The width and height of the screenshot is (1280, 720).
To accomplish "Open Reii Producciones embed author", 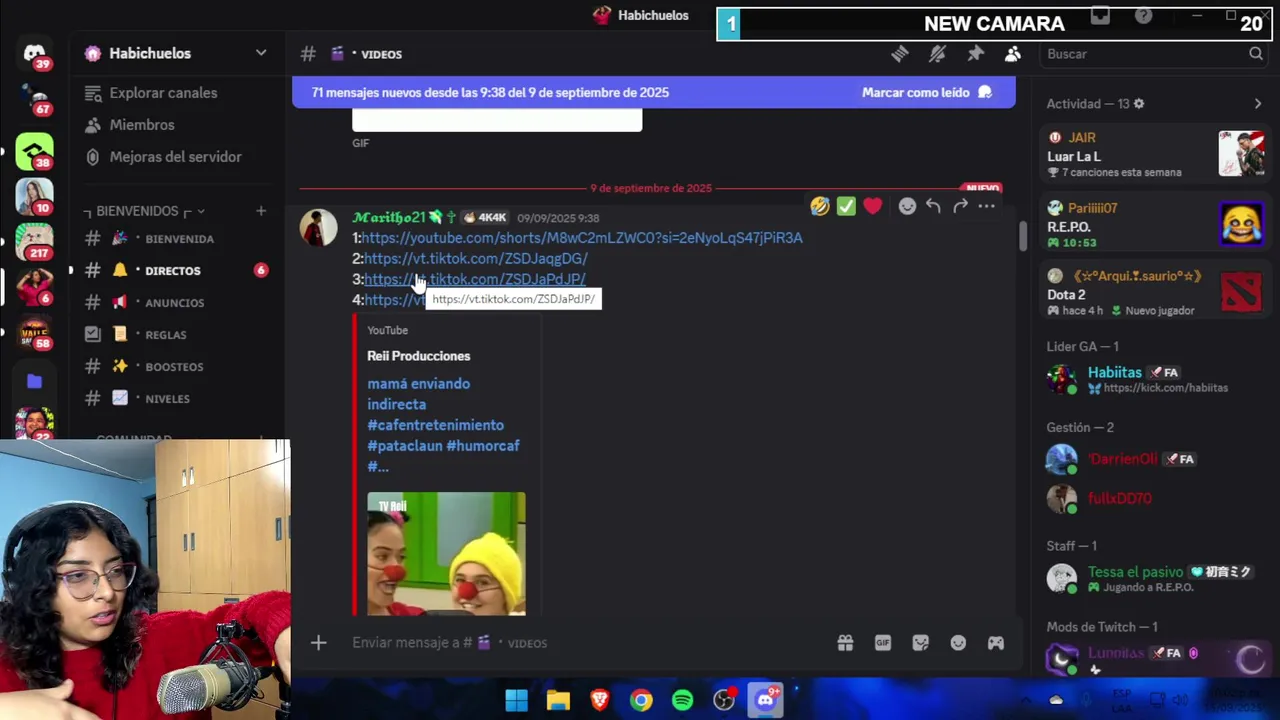I will point(418,356).
